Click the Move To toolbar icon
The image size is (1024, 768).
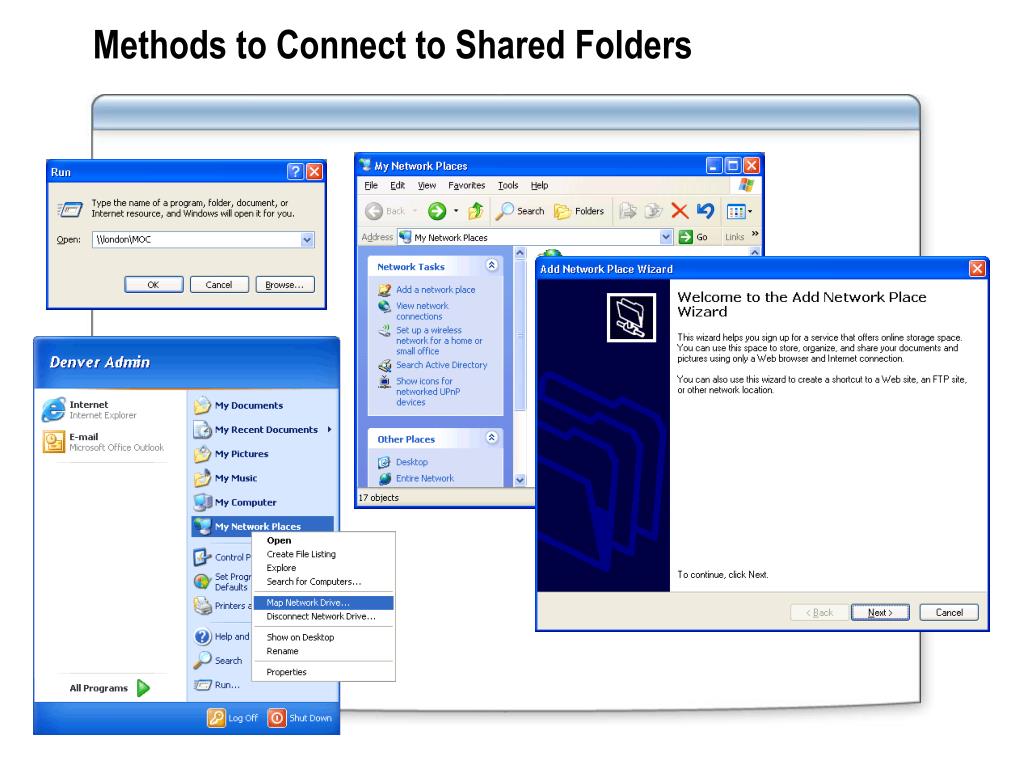tap(628, 210)
